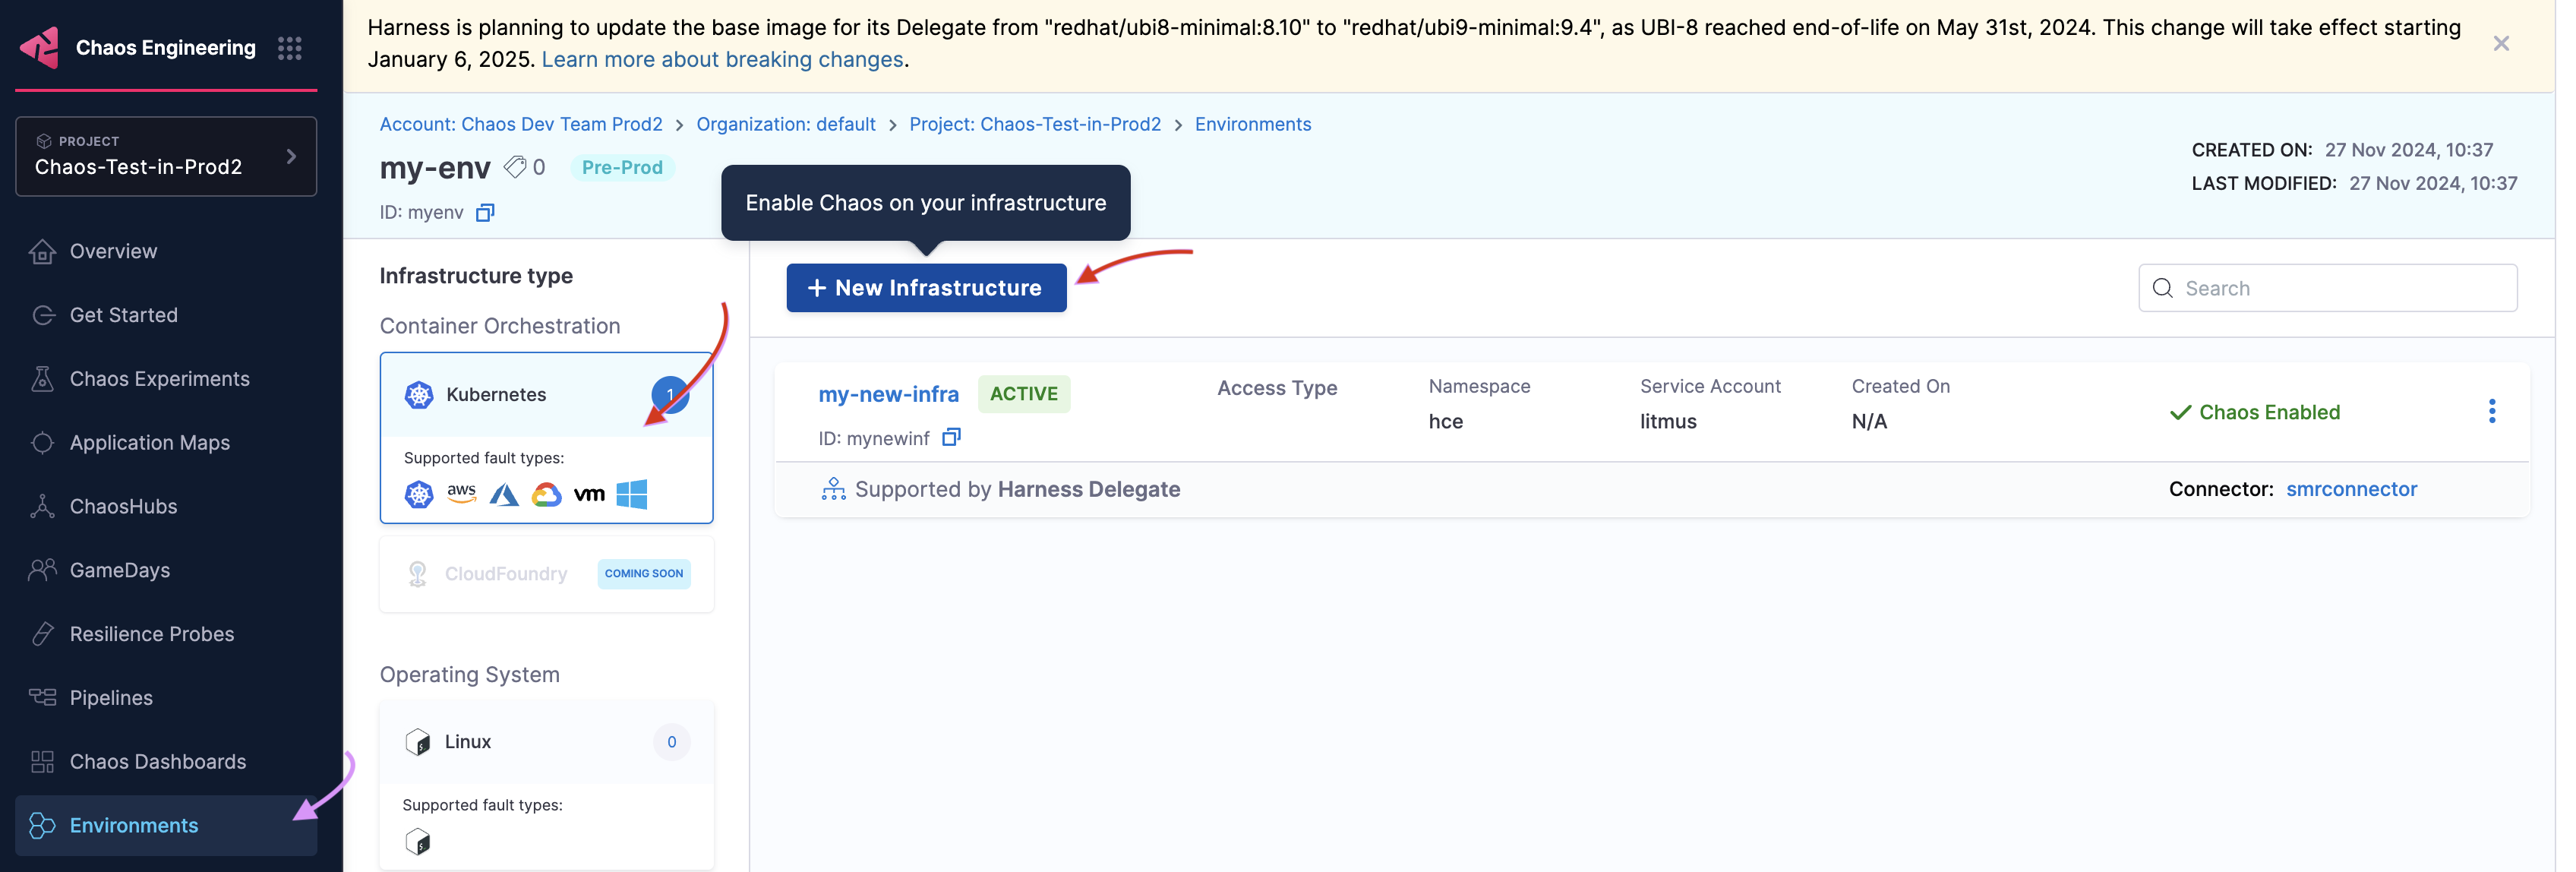
Task: Click the Chaos Experiments flask icon
Action: pyautogui.click(x=42, y=379)
